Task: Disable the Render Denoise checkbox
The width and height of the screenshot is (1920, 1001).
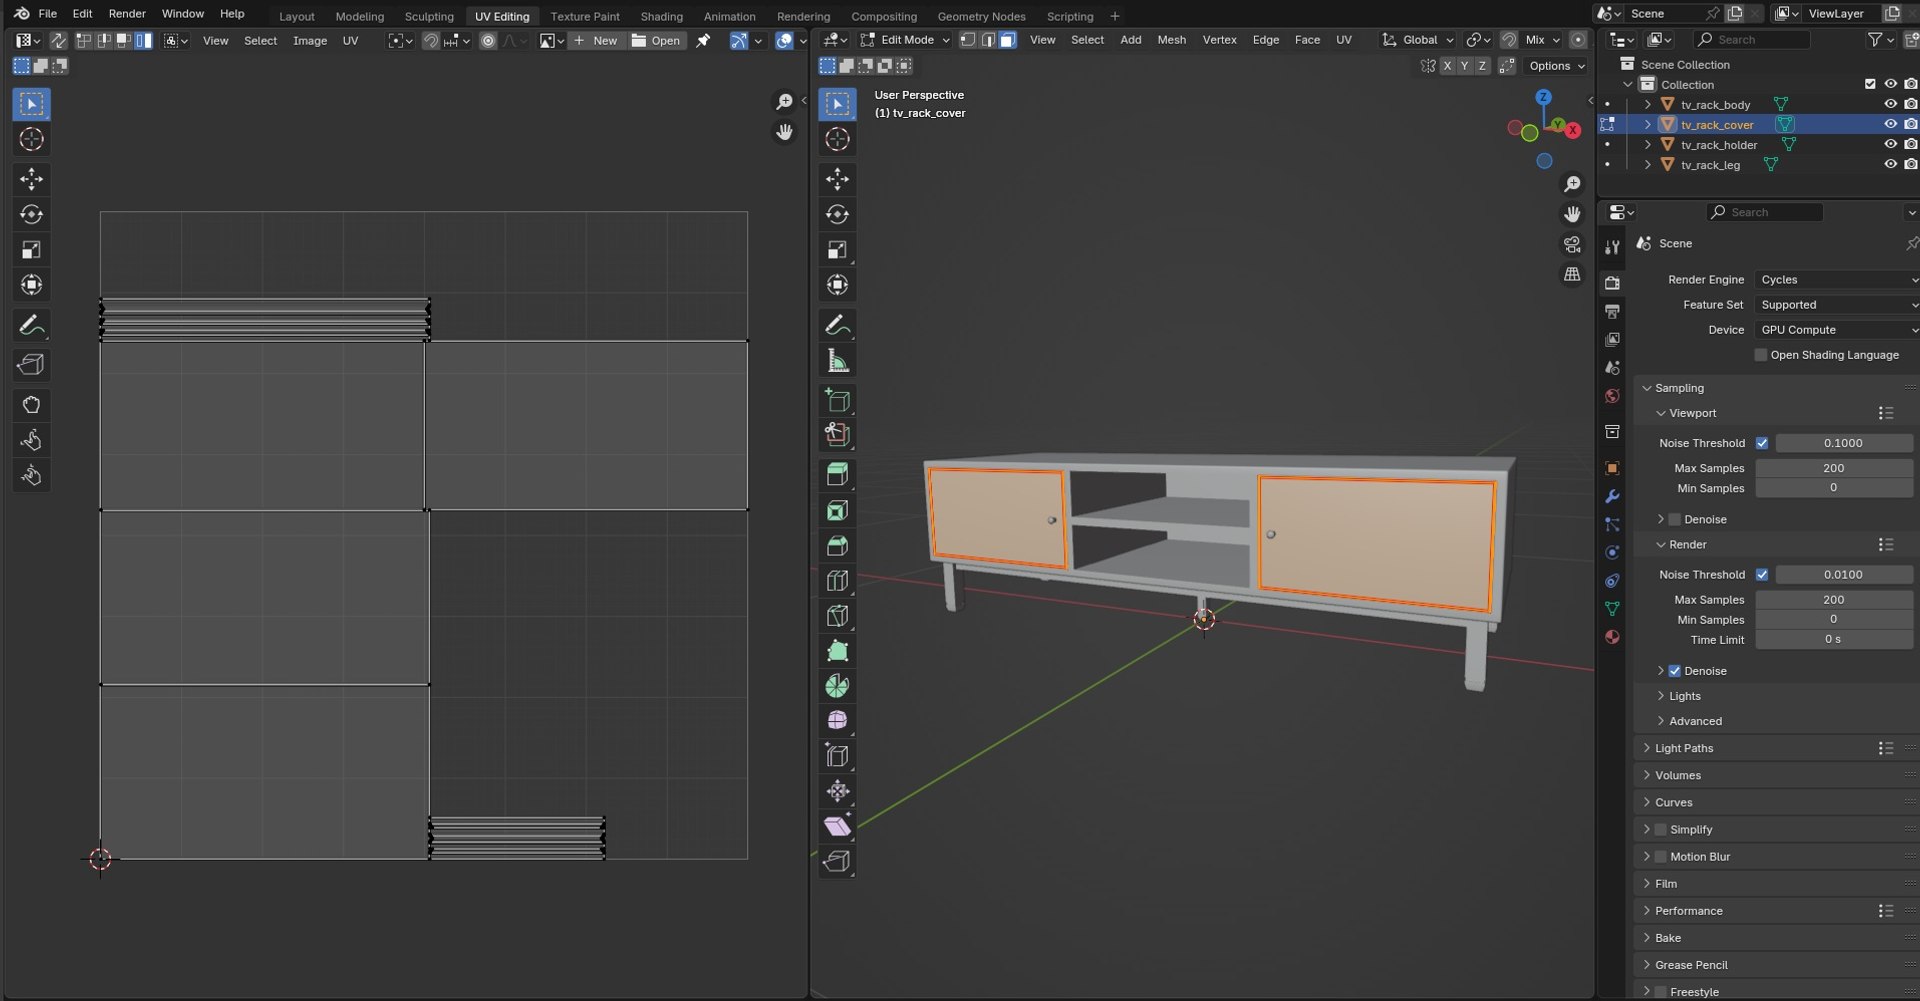Action: [1675, 671]
